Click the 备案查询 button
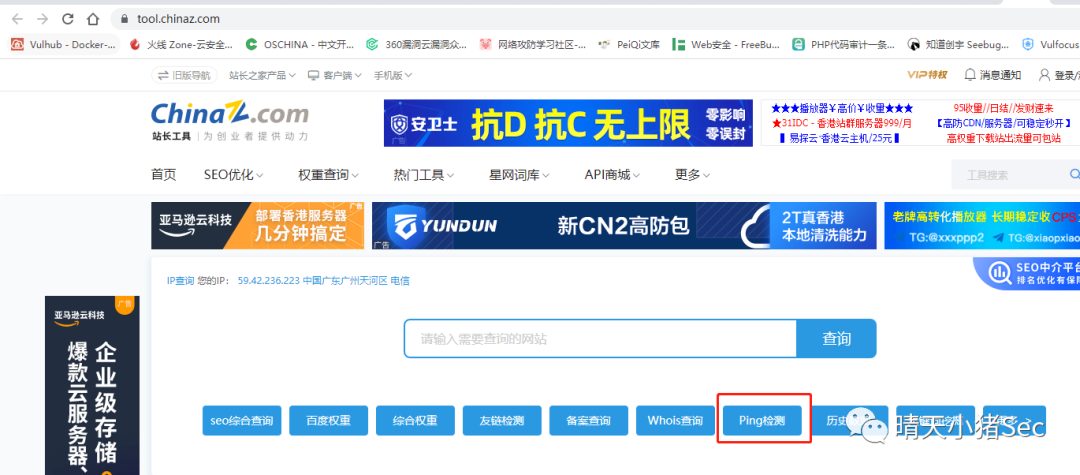The width and height of the screenshot is (1080, 475). (x=589, y=420)
